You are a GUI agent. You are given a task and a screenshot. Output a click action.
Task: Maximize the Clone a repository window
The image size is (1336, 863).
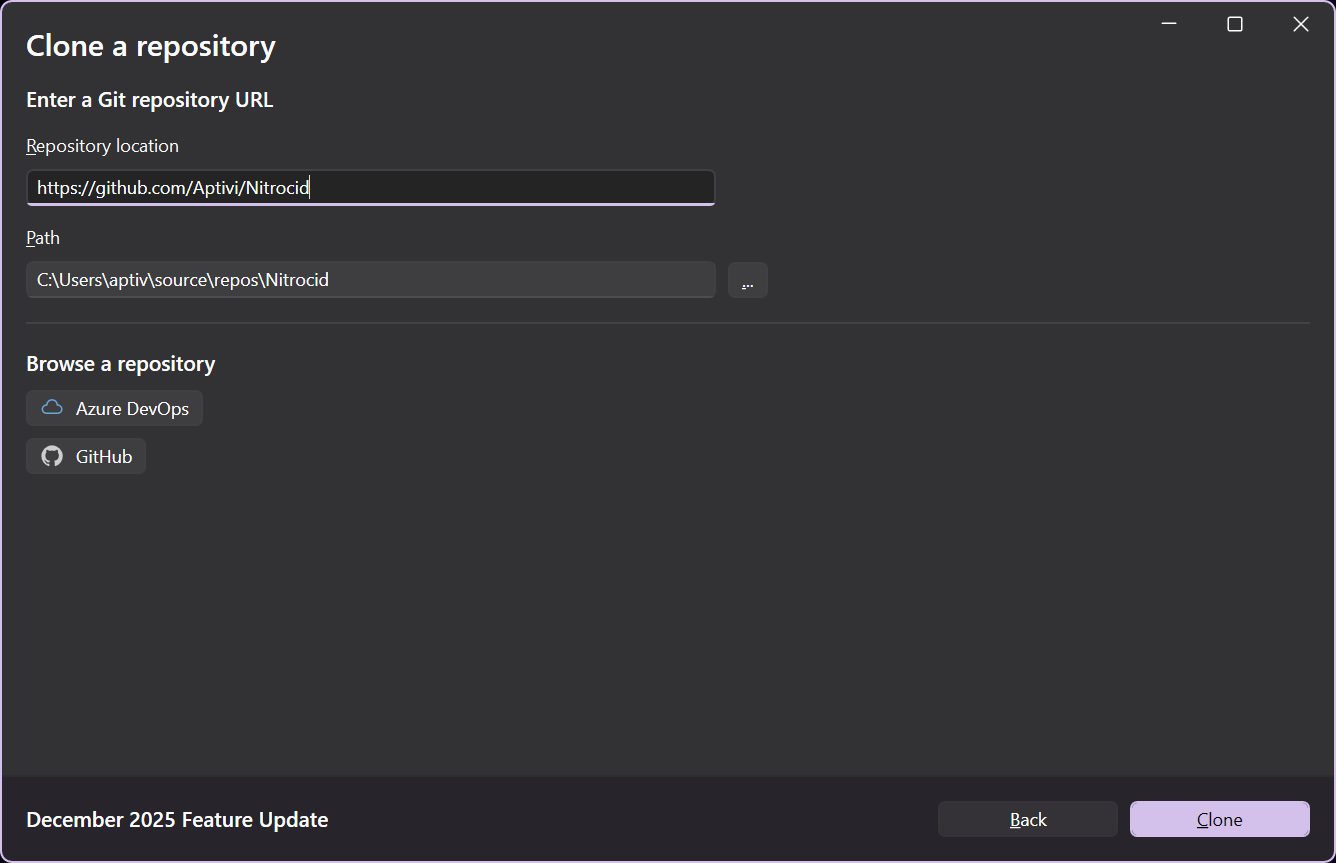click(1235, 24)
